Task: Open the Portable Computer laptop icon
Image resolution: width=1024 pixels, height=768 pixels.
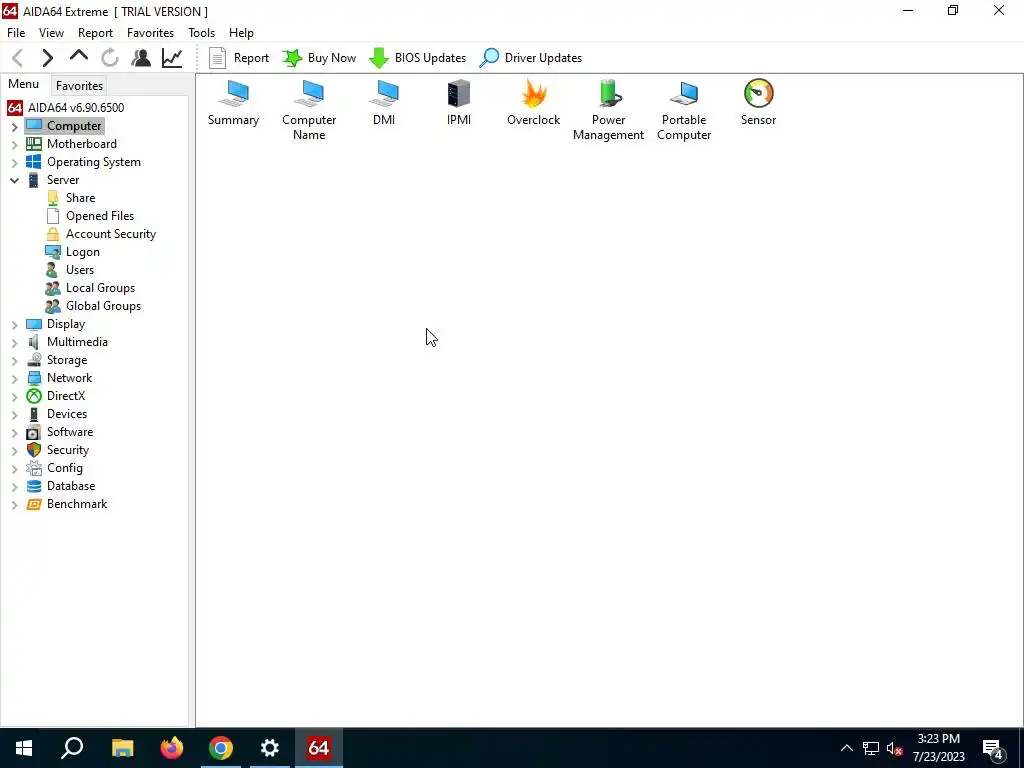Action: (x=684, y=110)
